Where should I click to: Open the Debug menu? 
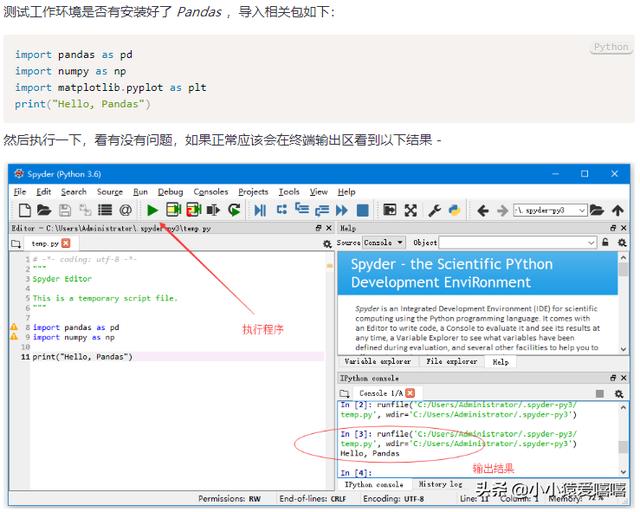point(171,192)
